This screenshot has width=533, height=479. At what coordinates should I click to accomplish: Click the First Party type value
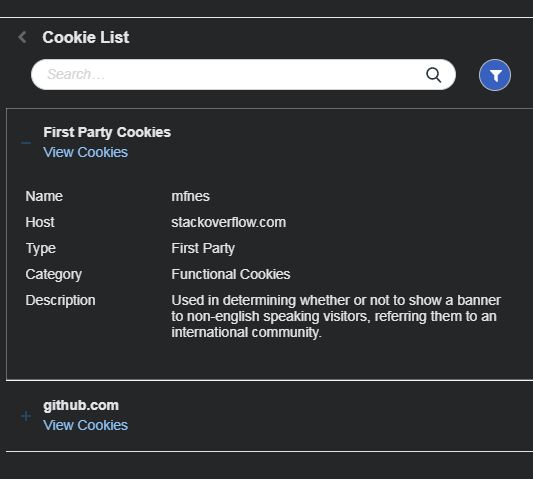(203, 249)
